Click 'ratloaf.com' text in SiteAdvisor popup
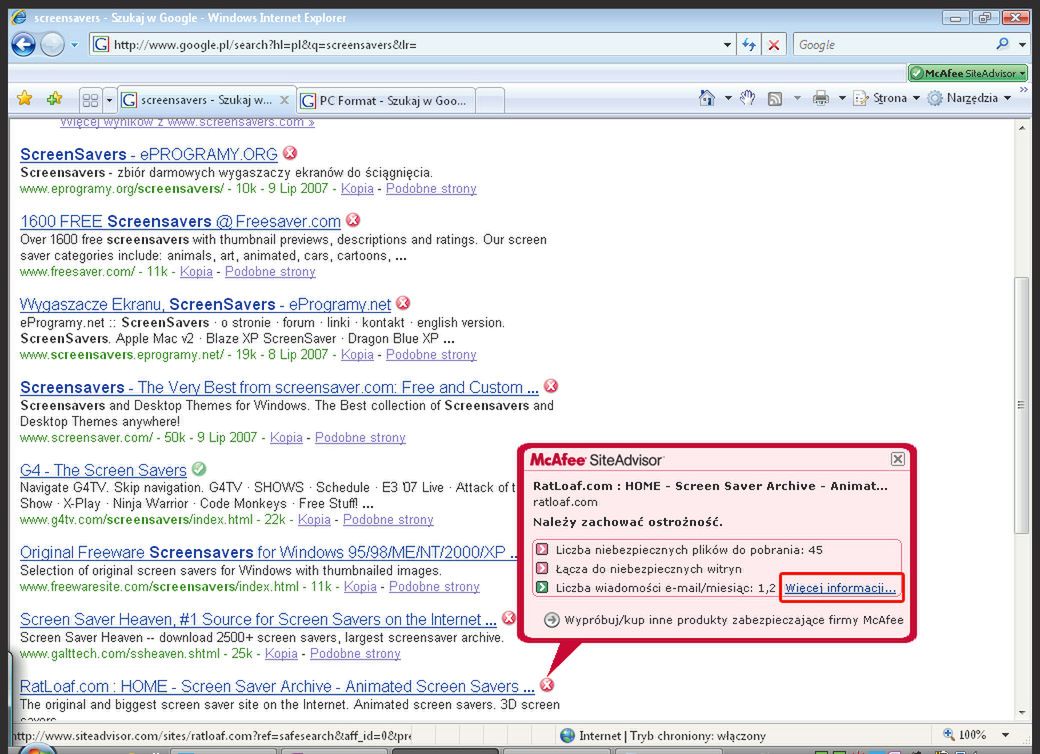The height and width of the screenshot is (754, 1040). point(565,502)
